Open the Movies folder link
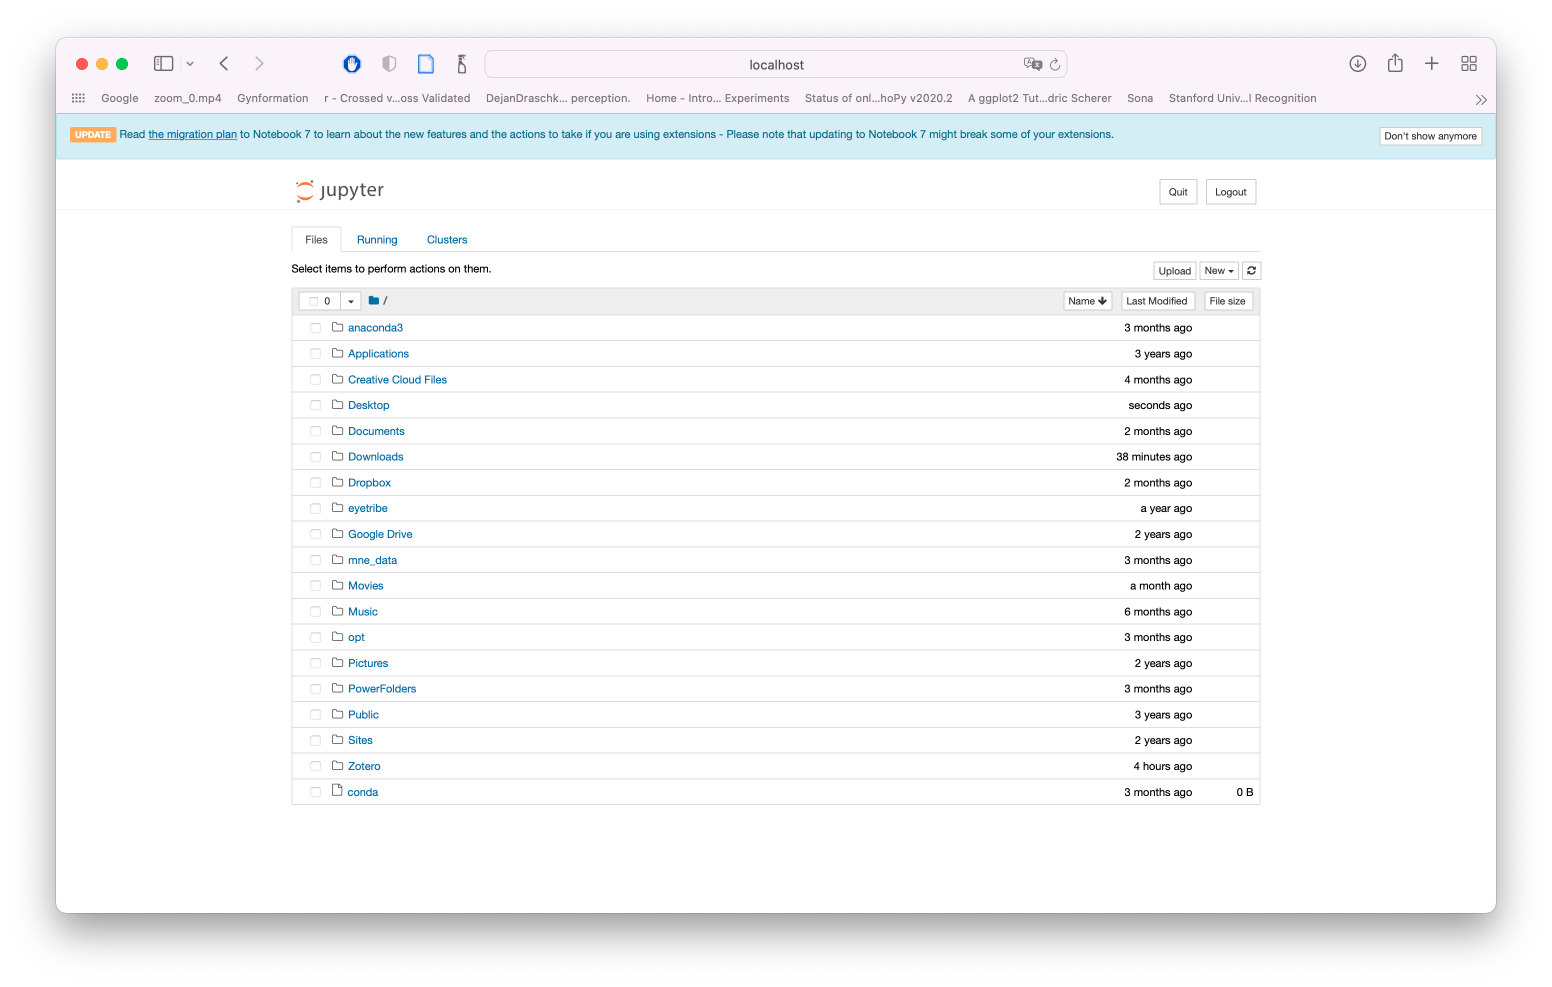This screenshot has width=1552, height=987. pyautogui.click(x=366, y=586)
